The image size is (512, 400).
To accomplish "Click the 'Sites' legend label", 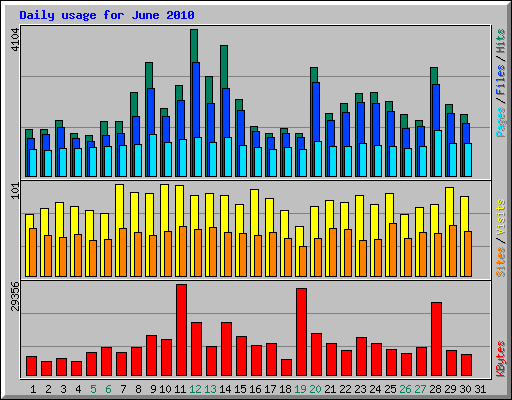I will pos(500,262).
